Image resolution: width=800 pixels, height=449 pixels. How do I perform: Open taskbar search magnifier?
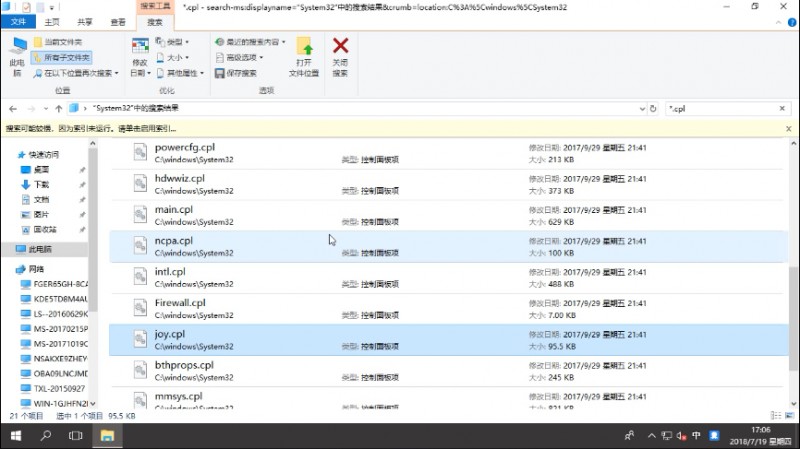click(46, 436)
